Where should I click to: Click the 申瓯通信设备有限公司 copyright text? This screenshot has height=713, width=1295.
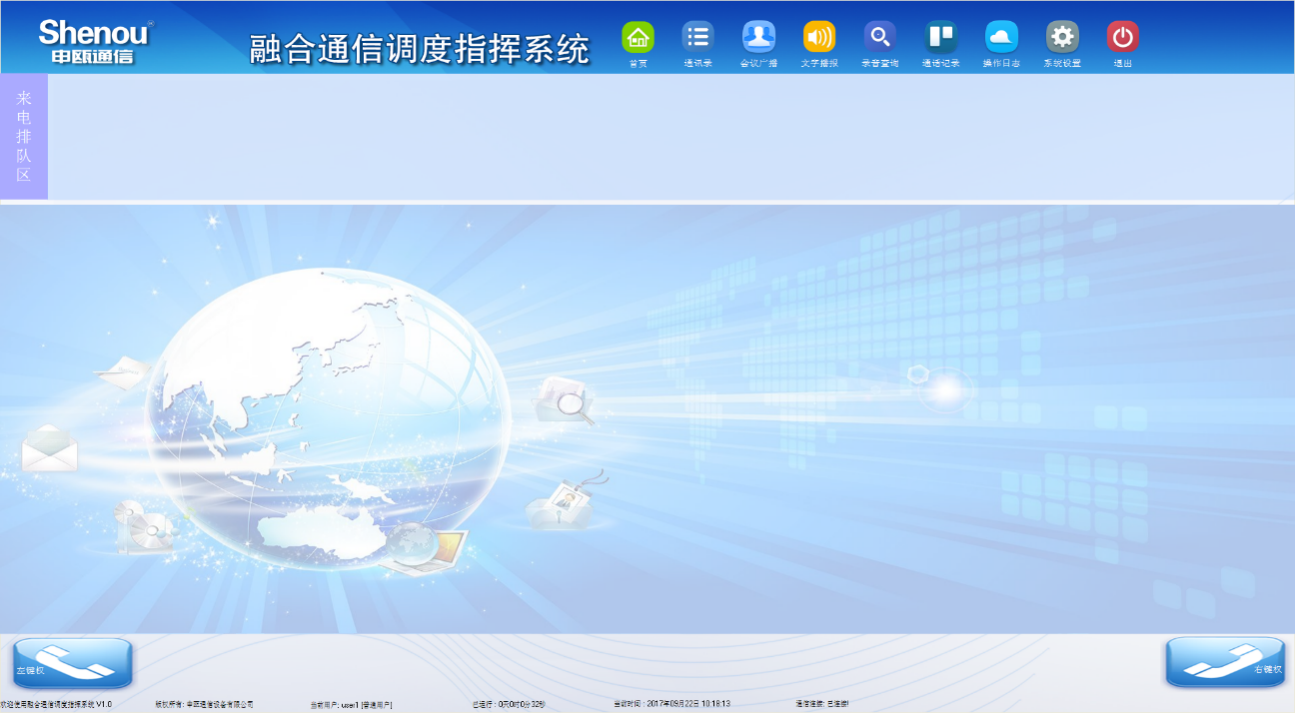[206, 703]
